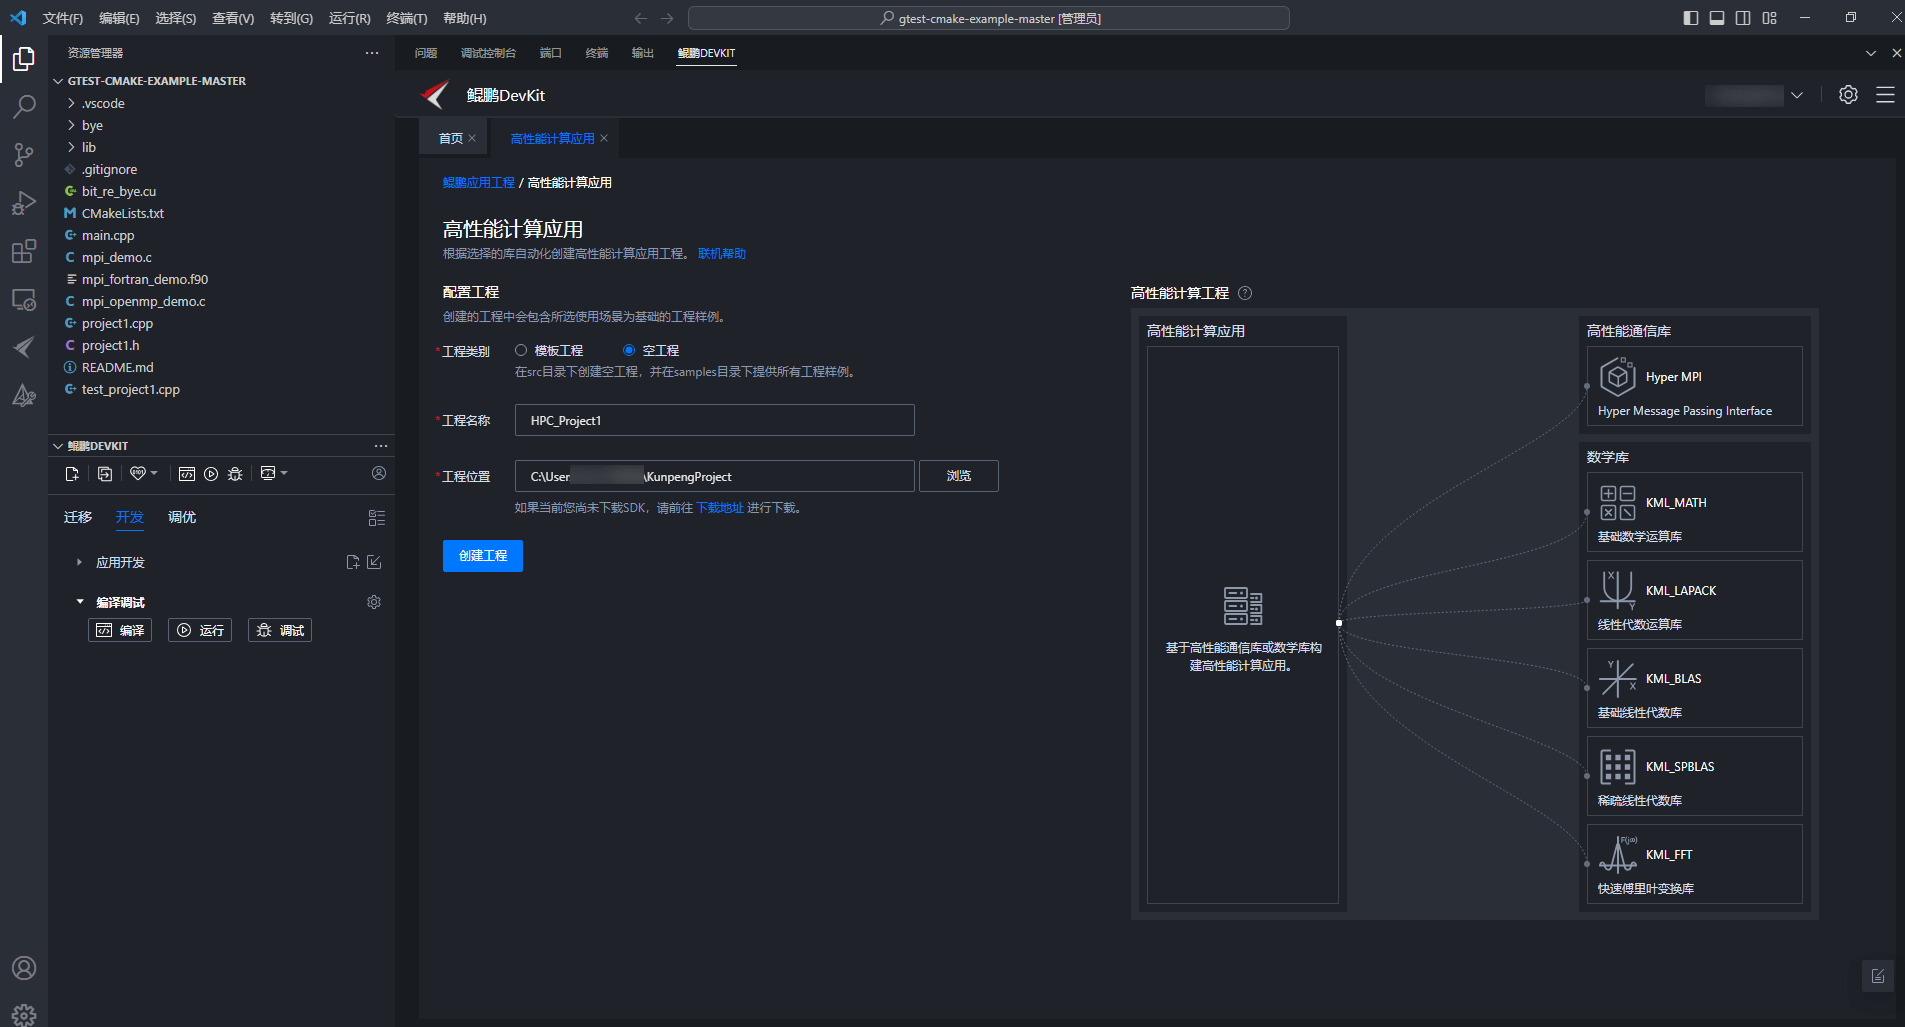Image resolution: width=1905 pixels, height=1027 pixels.
Task: Open the account dropdown in DevKit header
Action: click(x=1797, y=95)
